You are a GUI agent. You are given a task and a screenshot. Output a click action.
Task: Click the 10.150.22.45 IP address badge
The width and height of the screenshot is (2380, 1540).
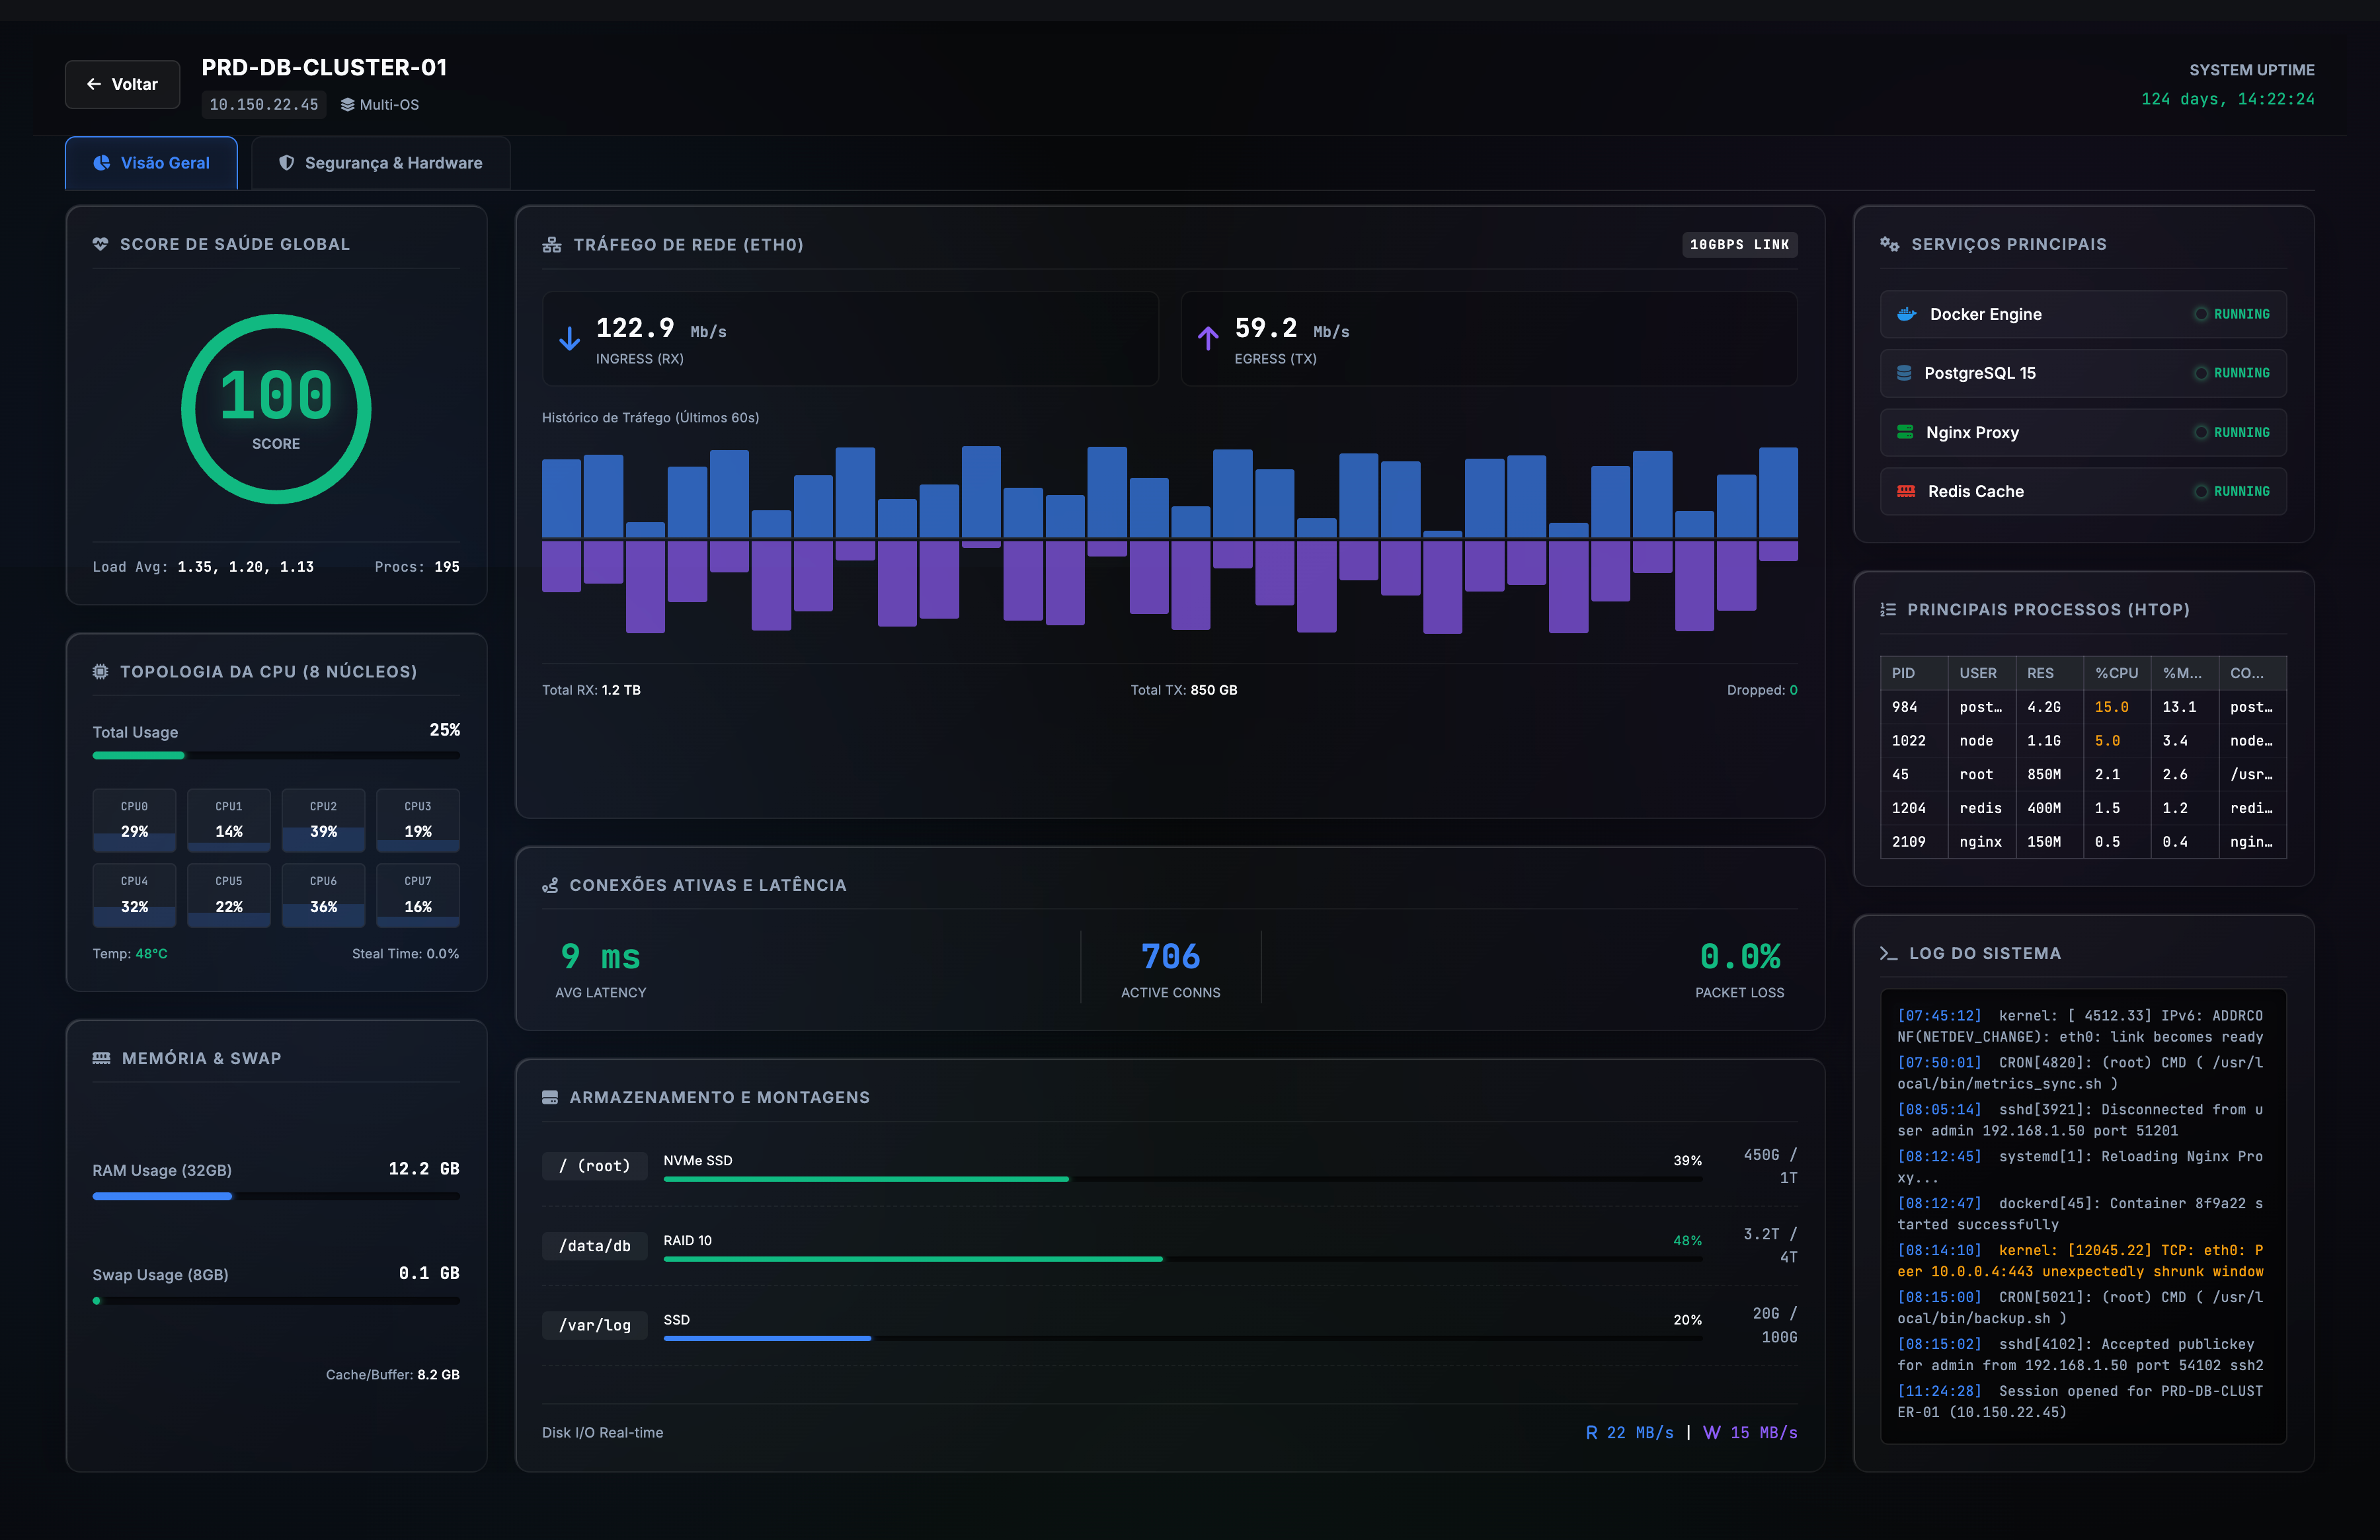point(264,105)
